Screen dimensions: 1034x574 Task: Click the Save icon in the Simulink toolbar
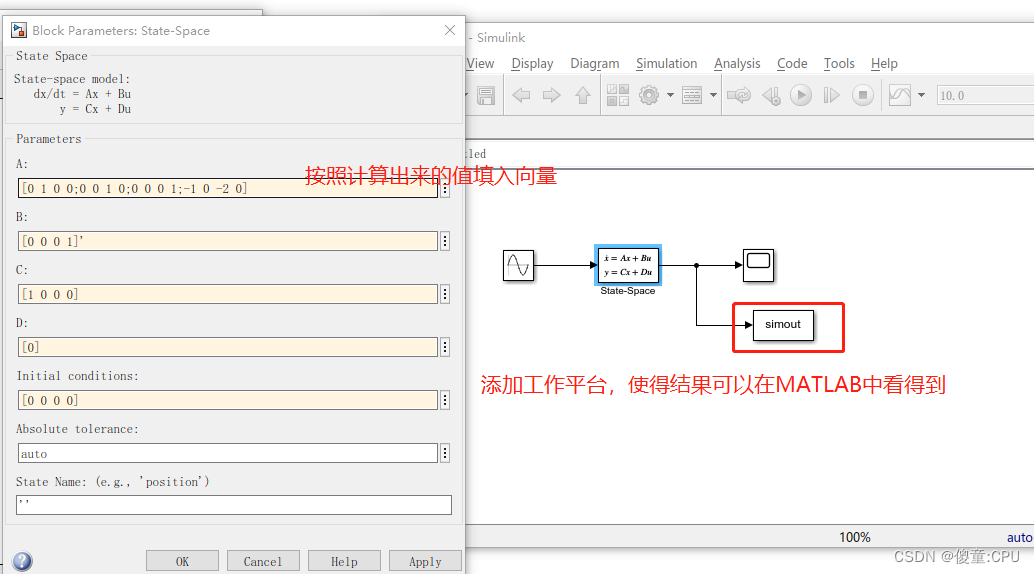pos(486,96)
